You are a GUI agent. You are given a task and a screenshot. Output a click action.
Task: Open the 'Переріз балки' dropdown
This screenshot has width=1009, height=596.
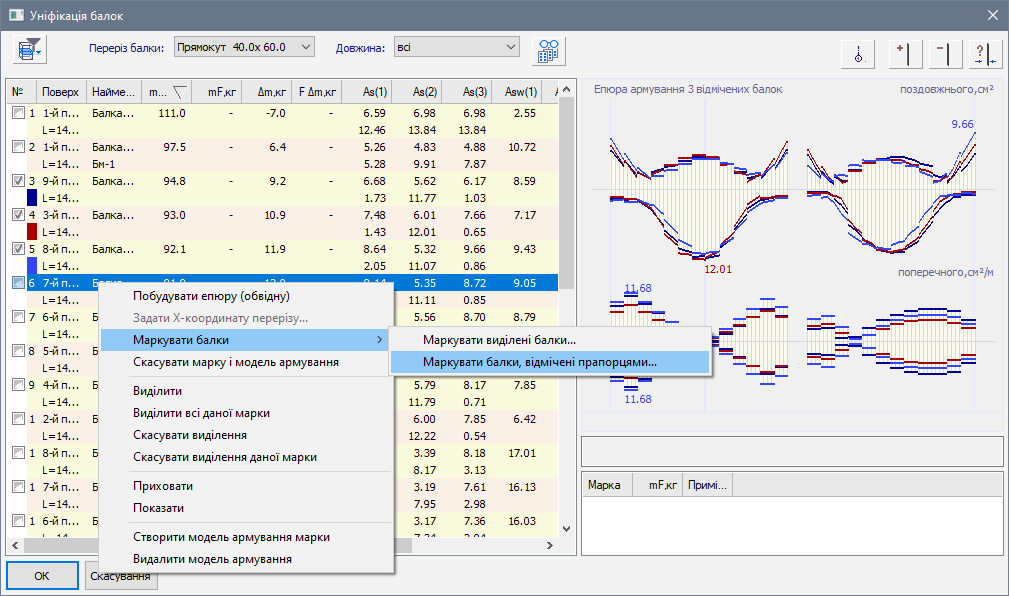(x=244, y=47)
